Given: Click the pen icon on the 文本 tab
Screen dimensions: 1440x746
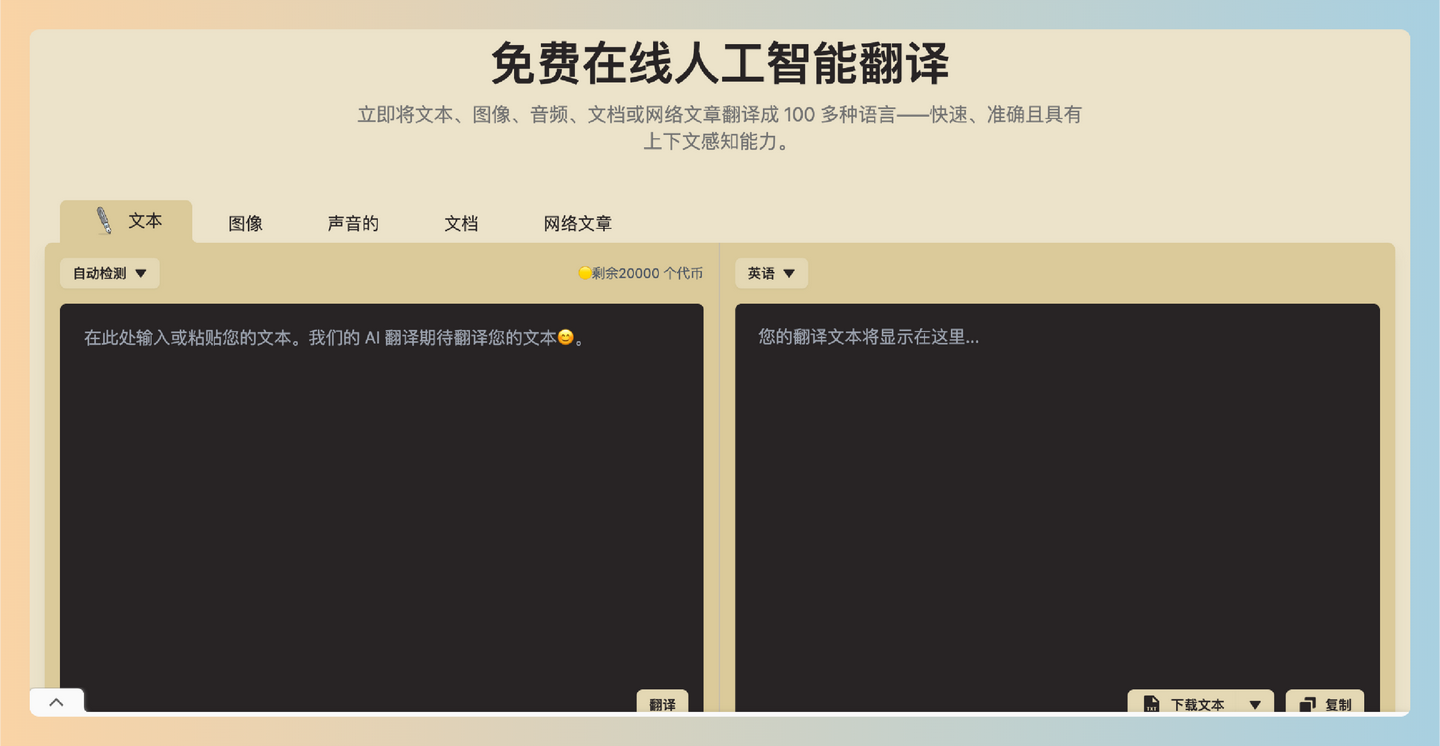Looking at the screenshot, I should 103,220.
